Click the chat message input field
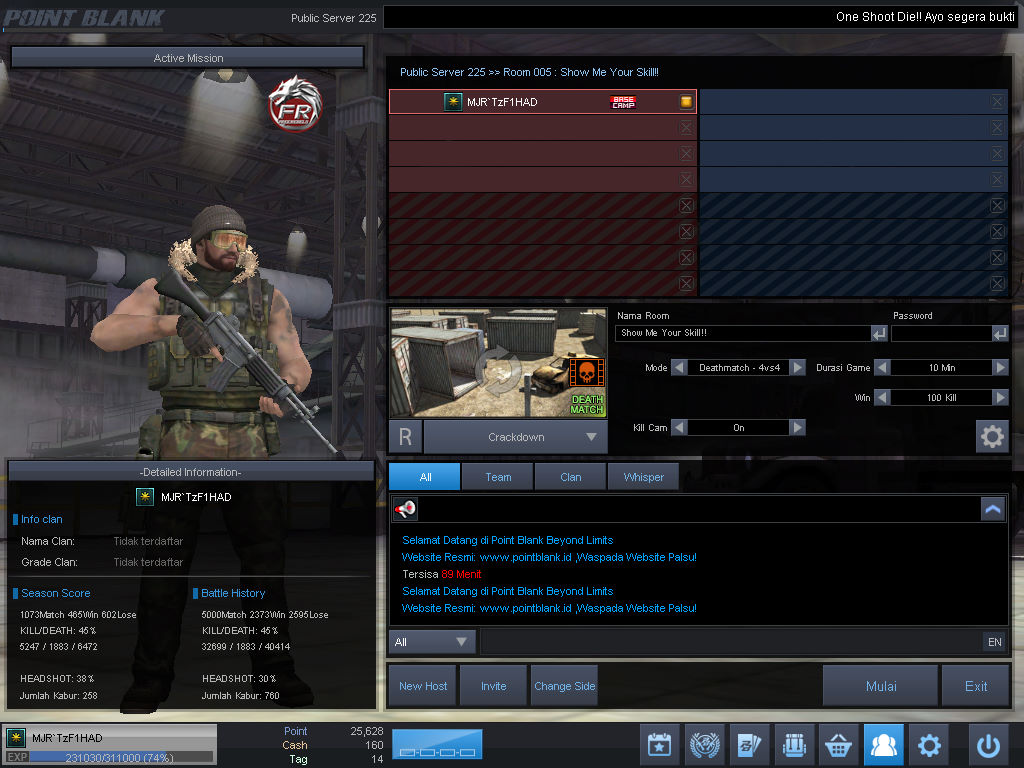This screenshot has width=1024, height=768. (x=731, y=642)
